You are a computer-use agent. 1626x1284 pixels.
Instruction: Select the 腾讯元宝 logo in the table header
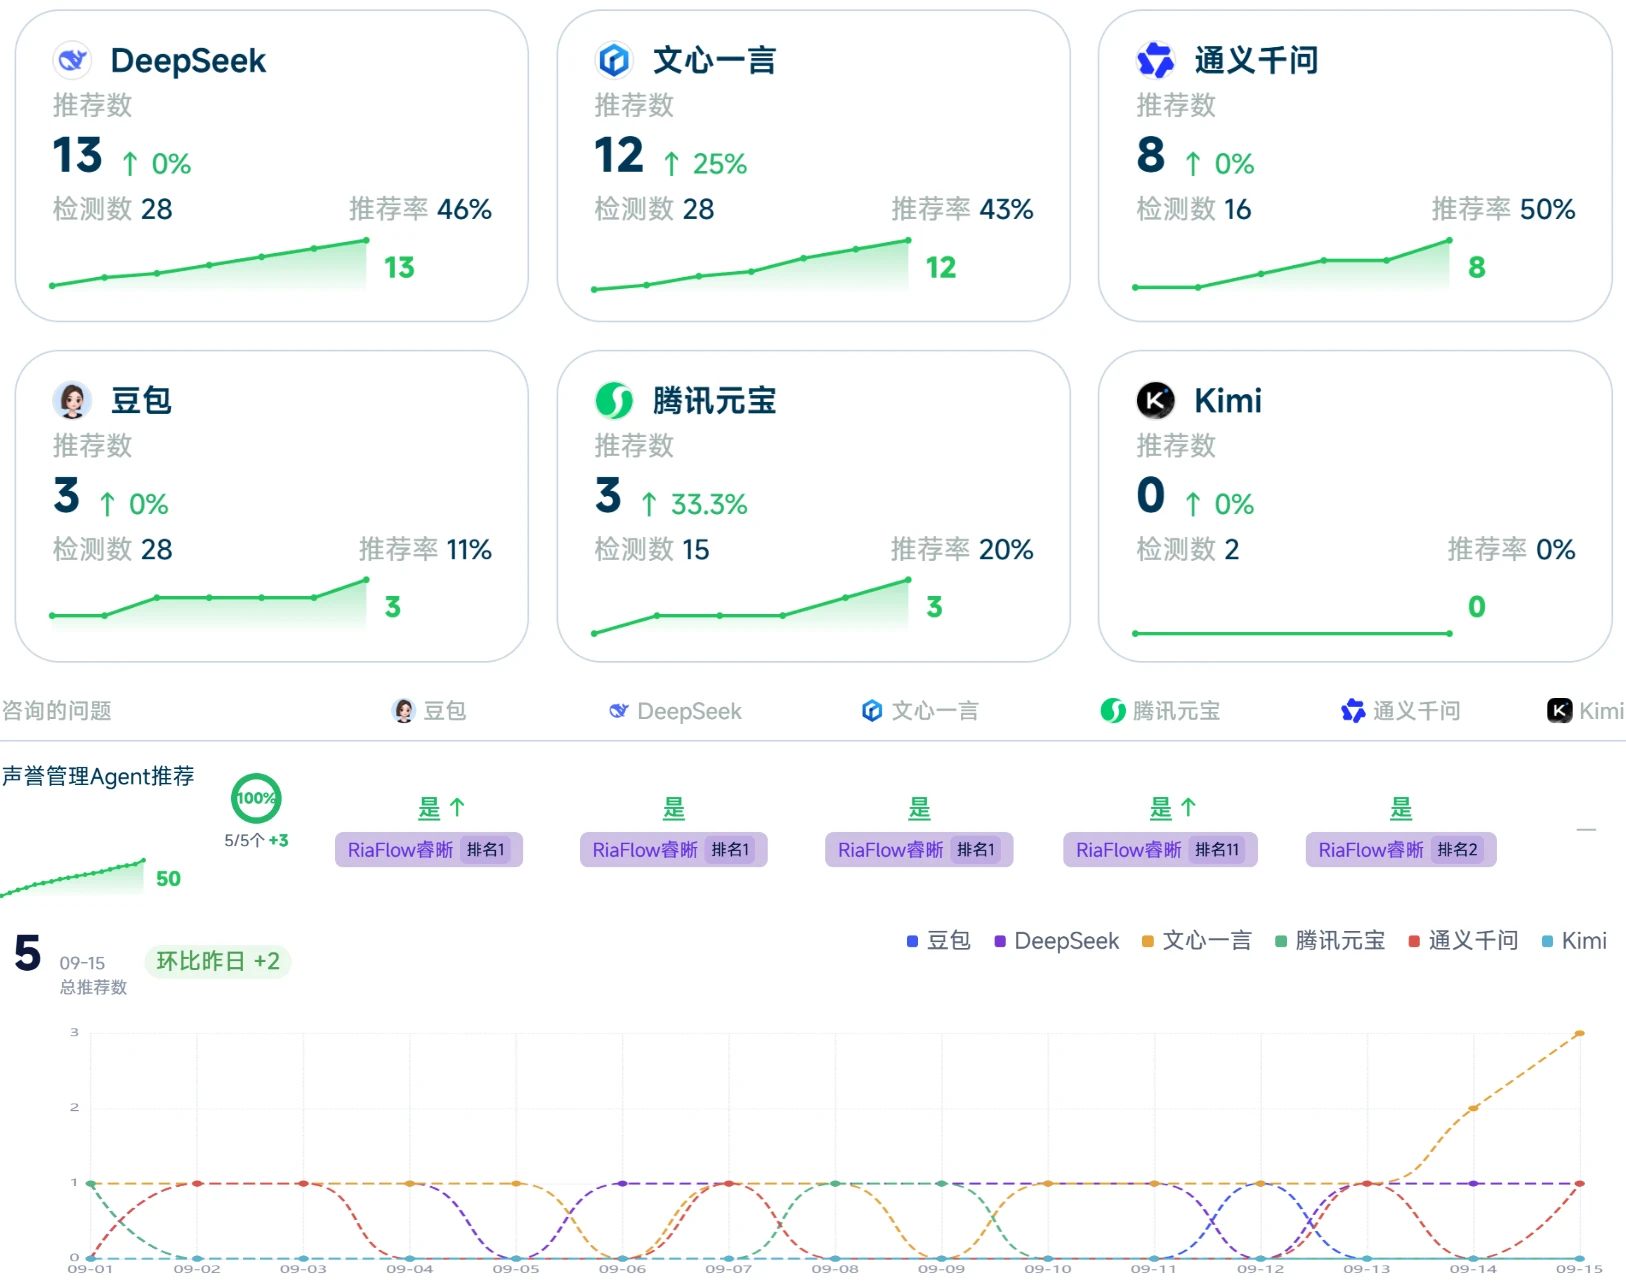[x=1113, y=711]
